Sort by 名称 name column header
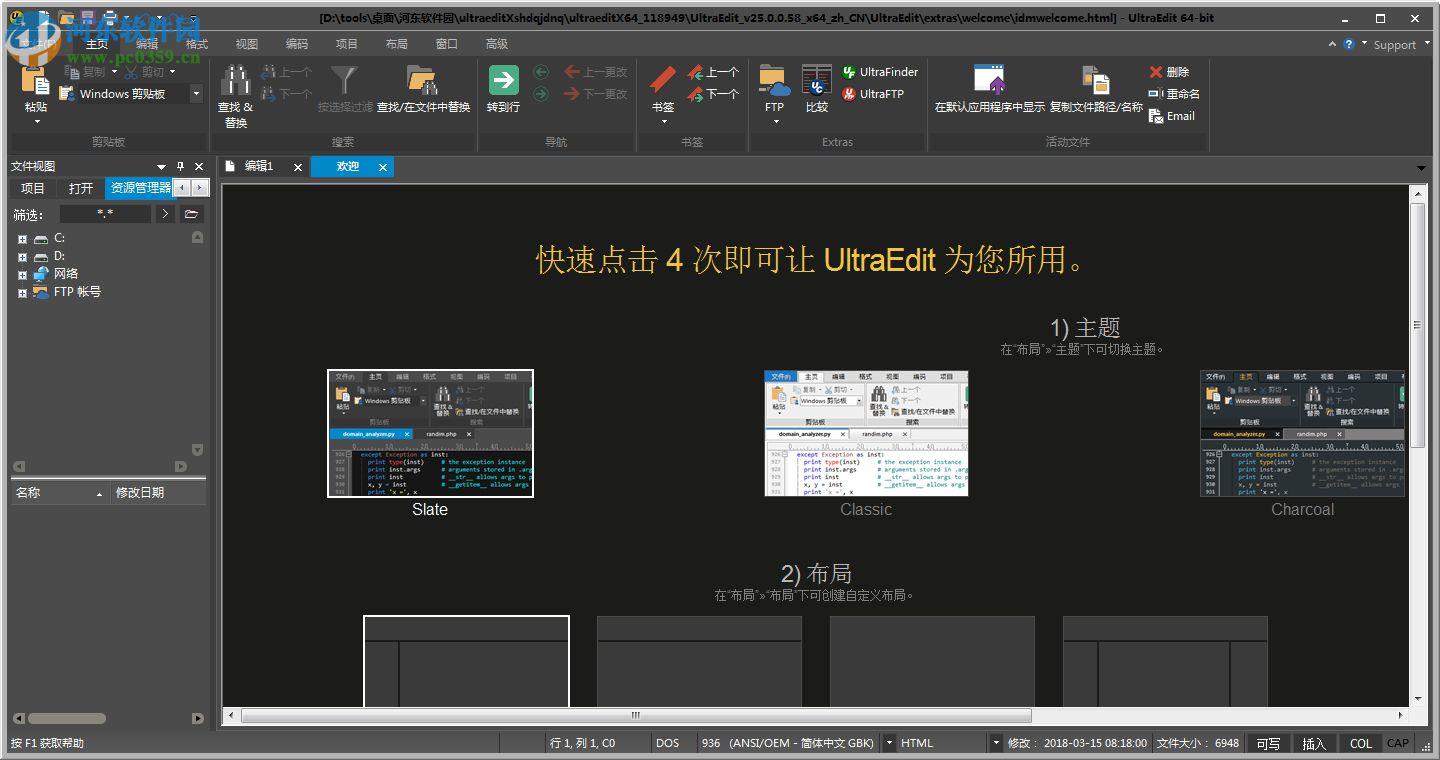 [59, 493]
